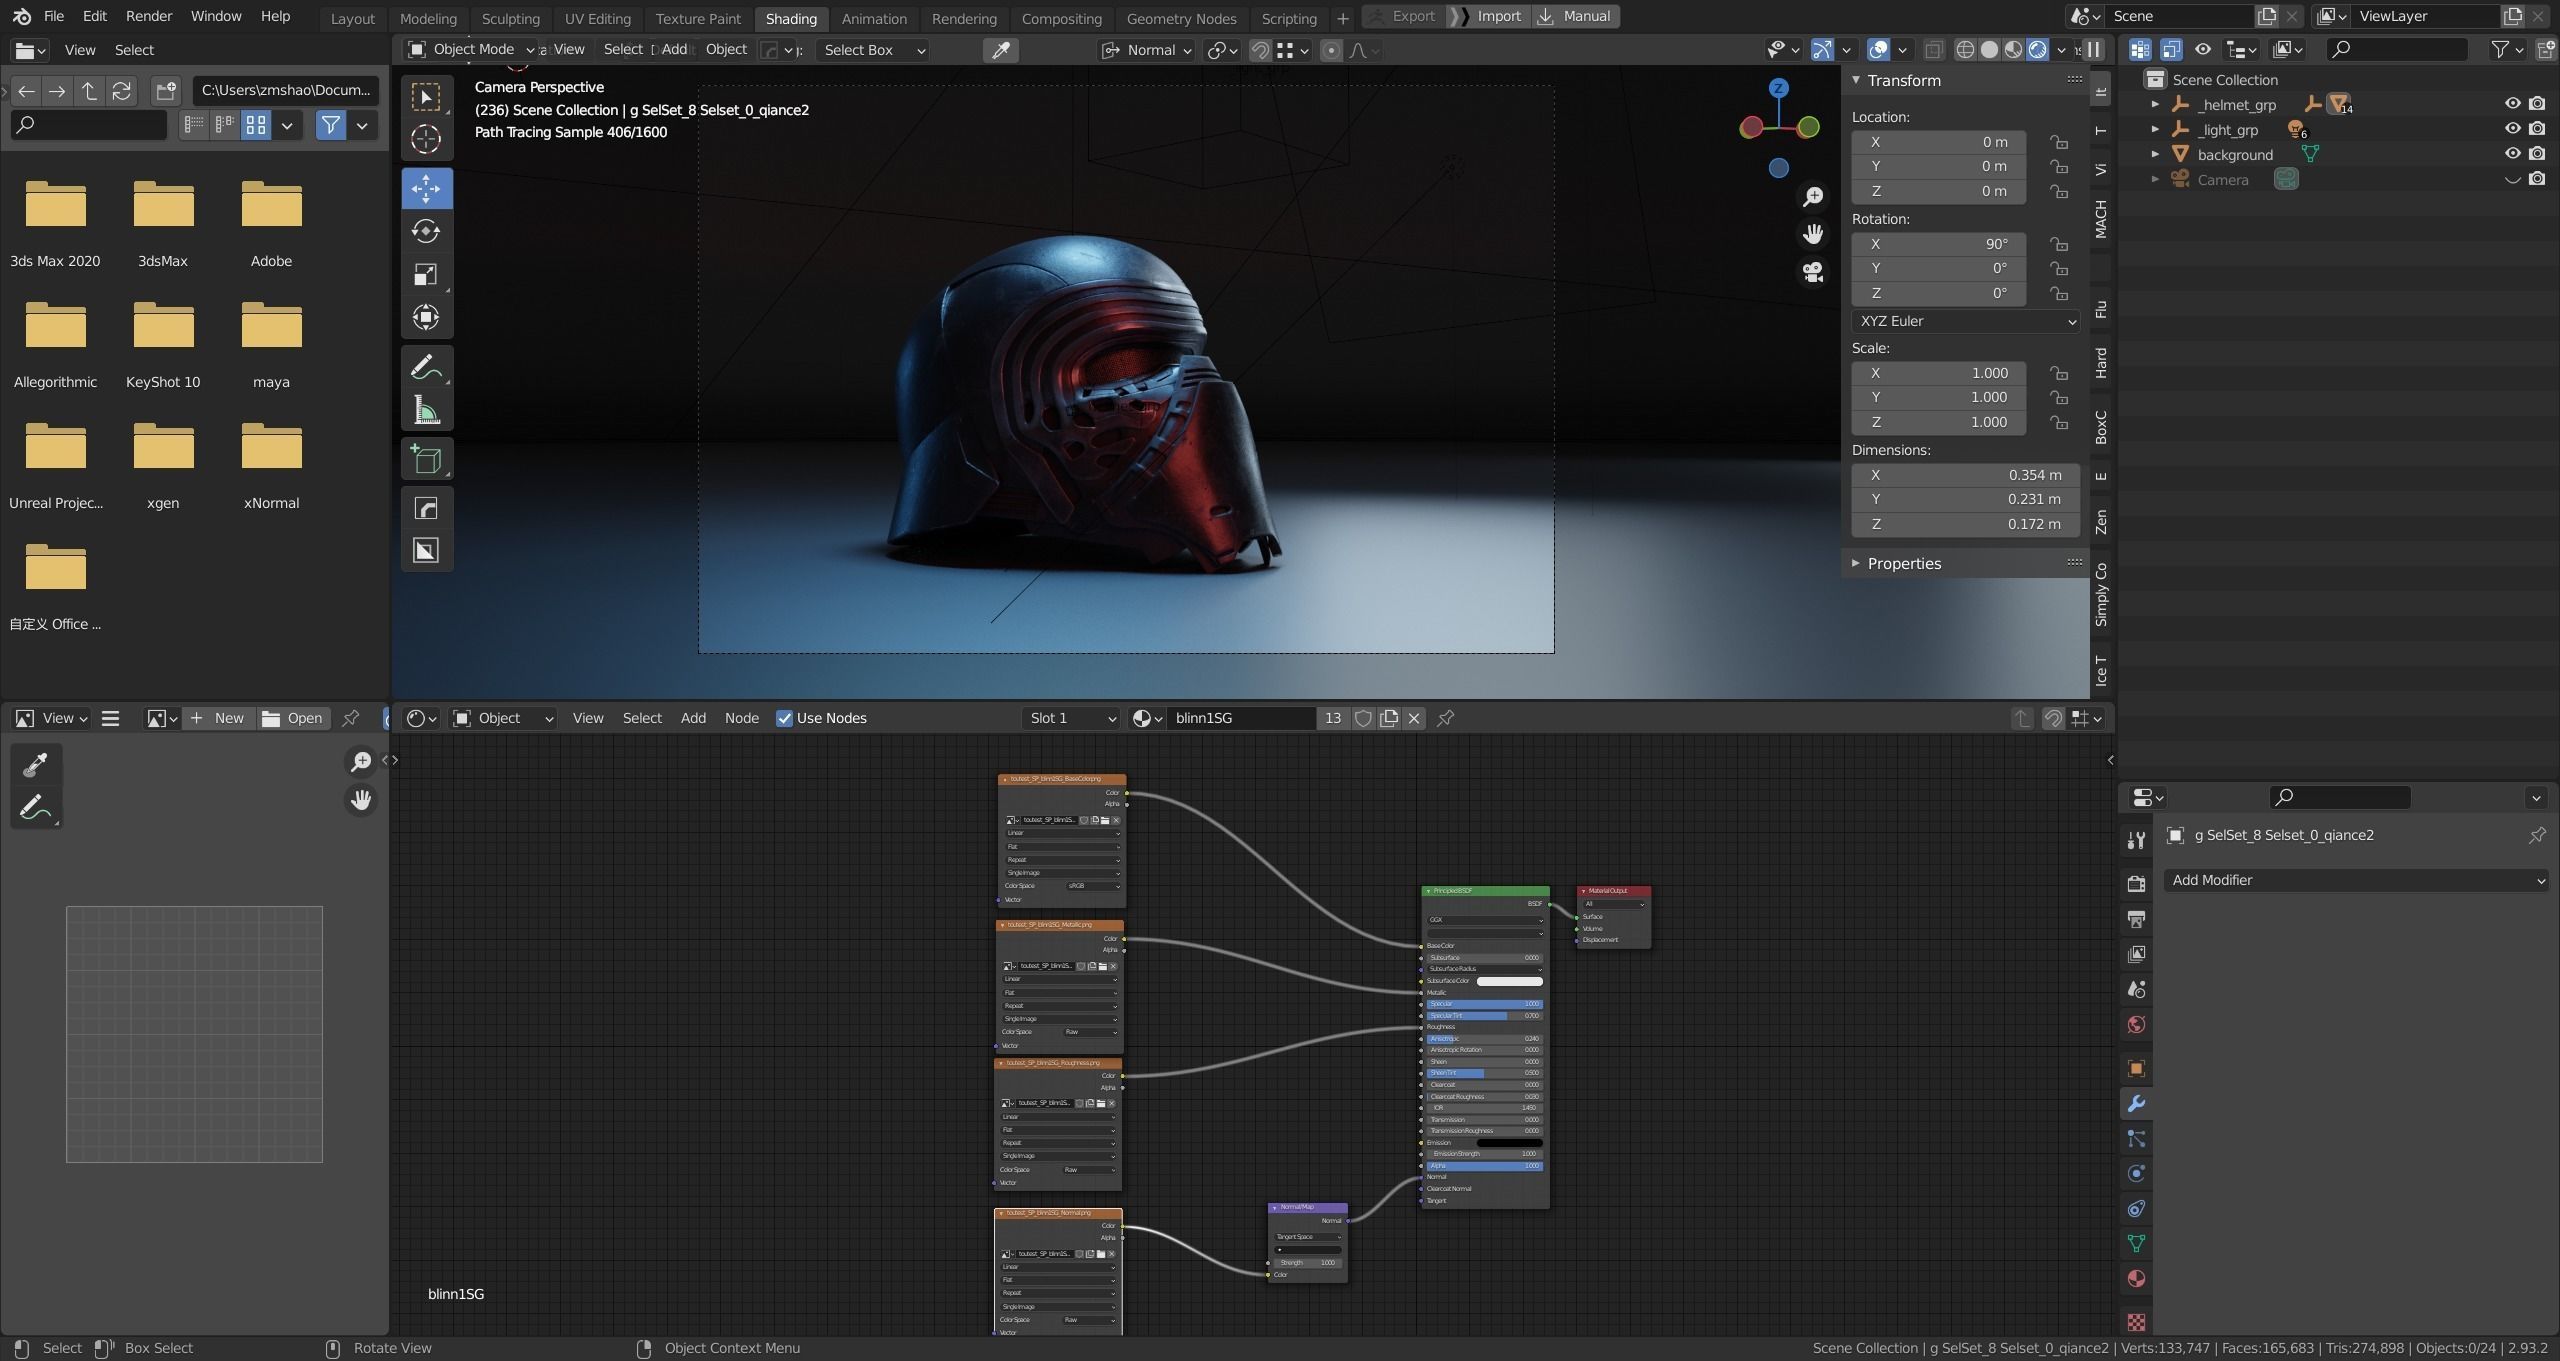This screenshot has height=1361, width=2560.
Task: Disable Camera in renders
Action: click(2537, 179)
